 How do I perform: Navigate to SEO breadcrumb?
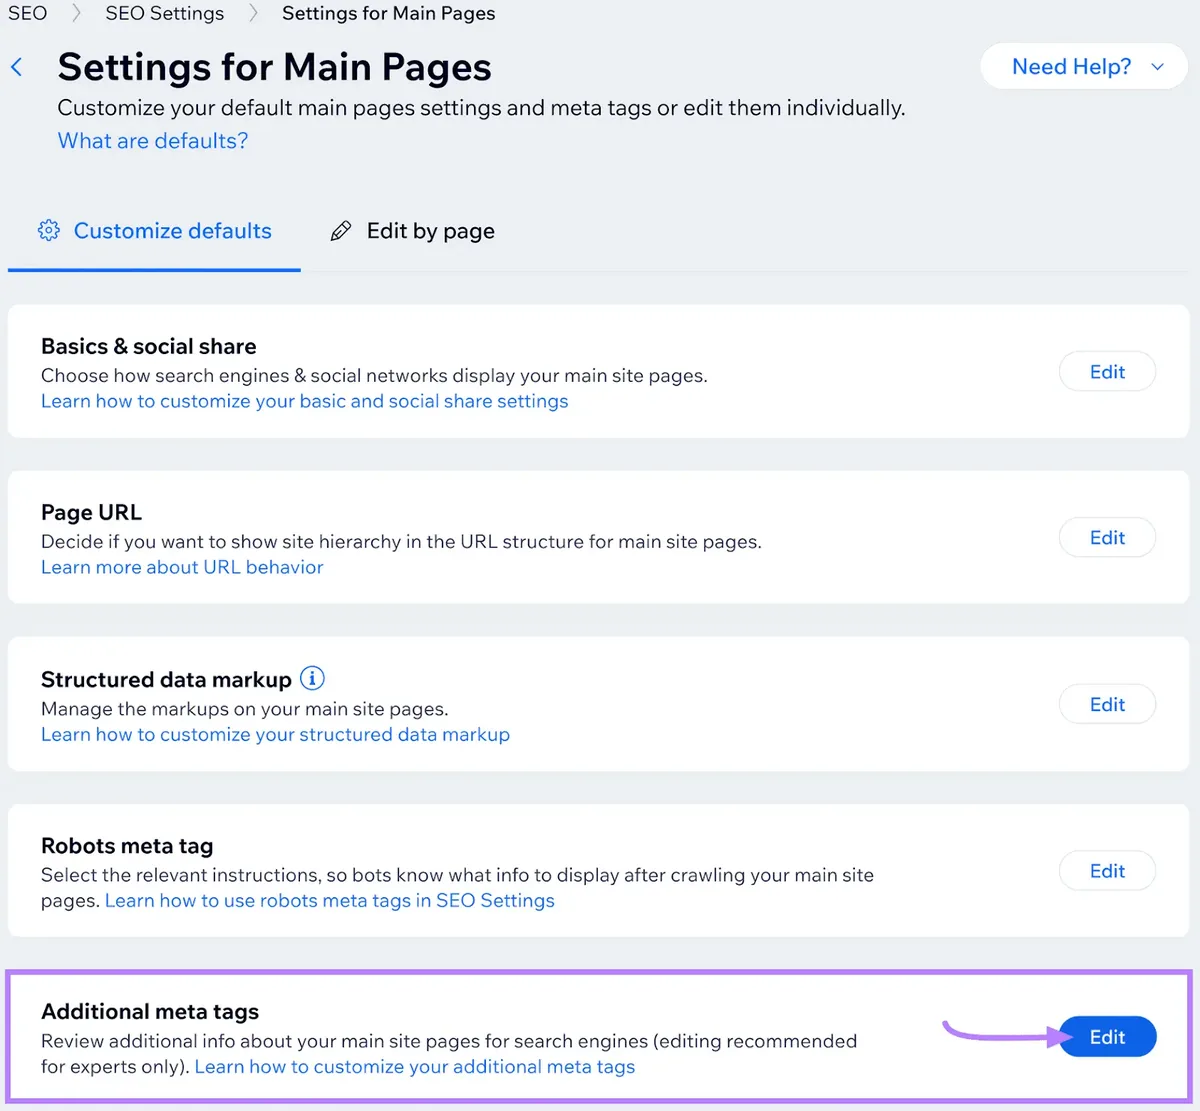click(x=28, y=13)
